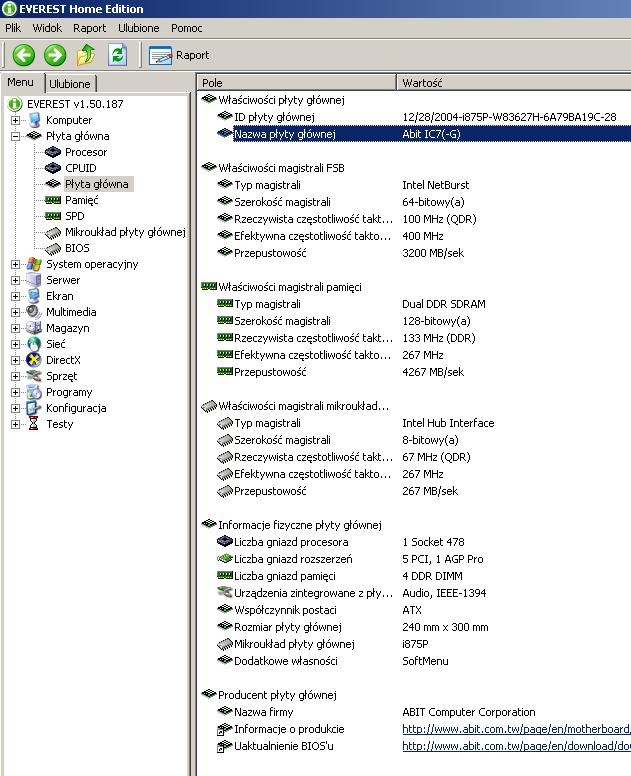This screenshot has width=631, height=776.
Task: Expand the Serwer tree node
Action: coord(15,280)
